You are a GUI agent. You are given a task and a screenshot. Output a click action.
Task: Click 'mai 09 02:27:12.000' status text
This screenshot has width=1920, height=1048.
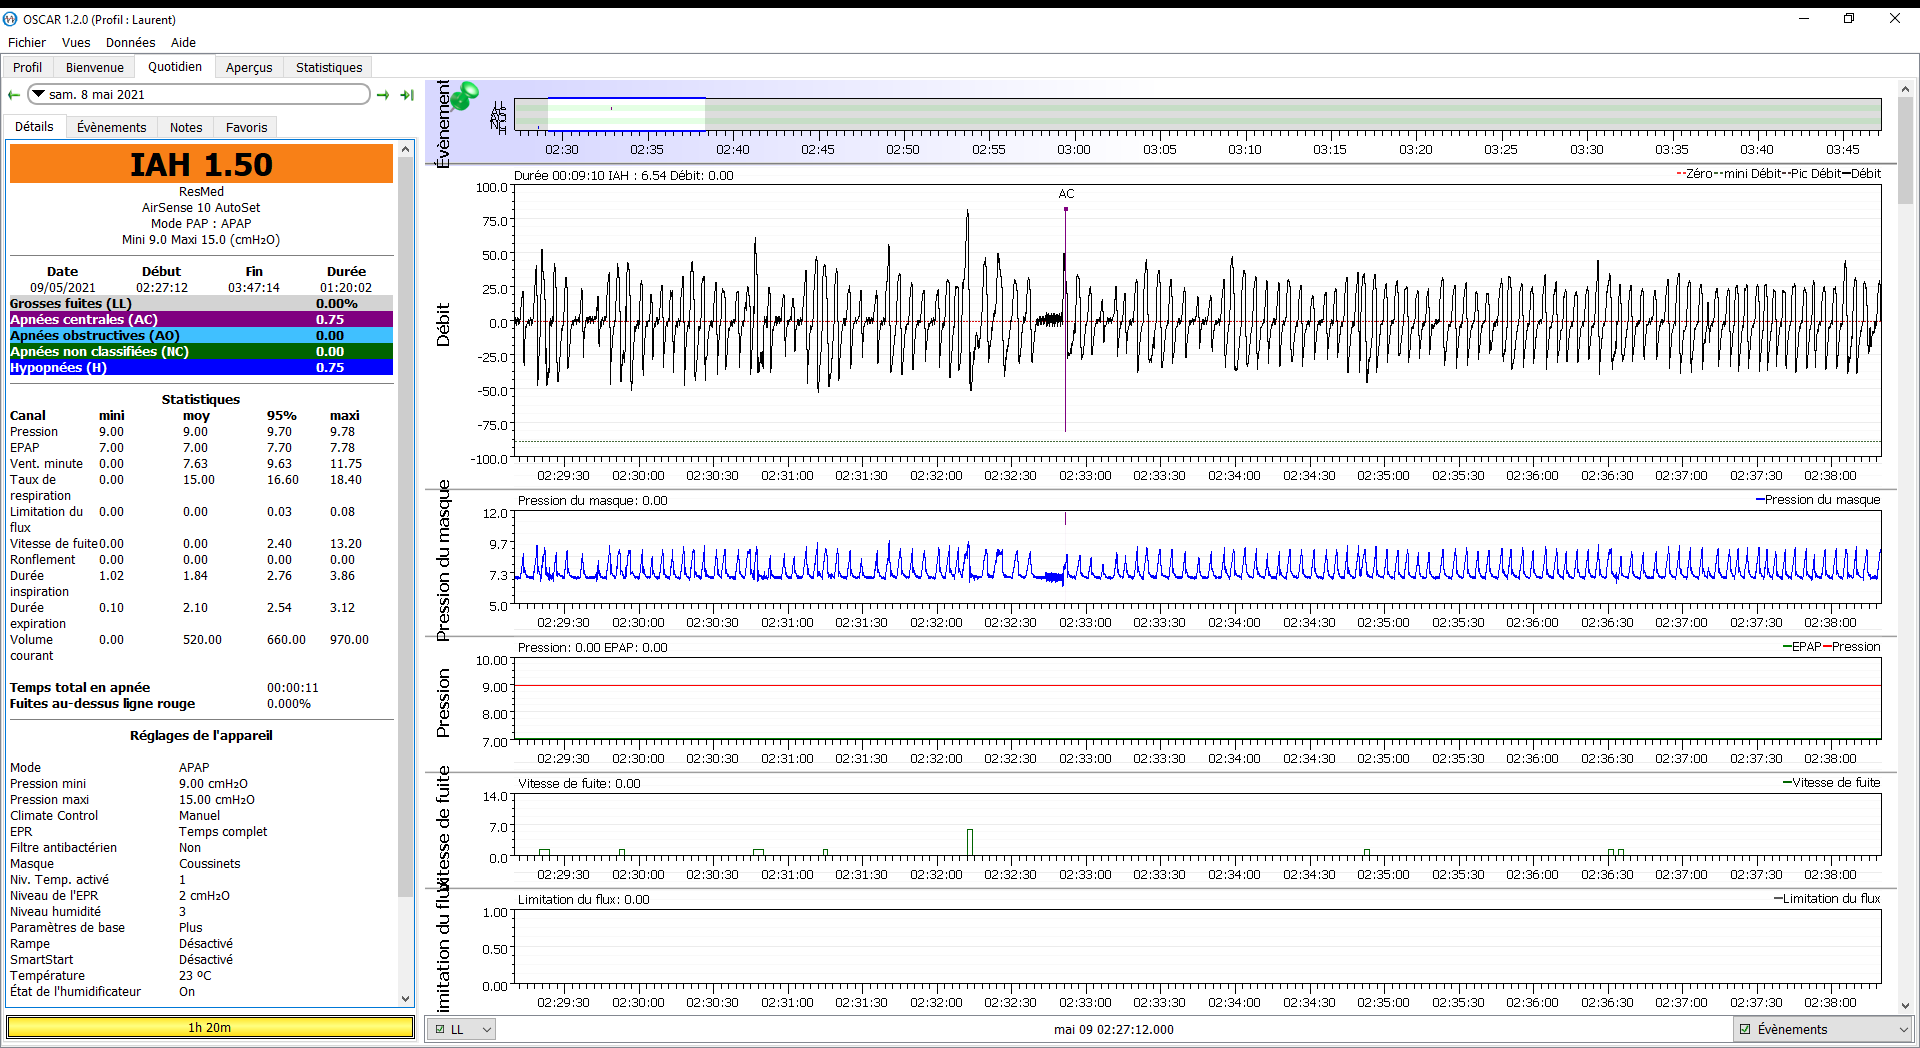tap(1114, 1029)
